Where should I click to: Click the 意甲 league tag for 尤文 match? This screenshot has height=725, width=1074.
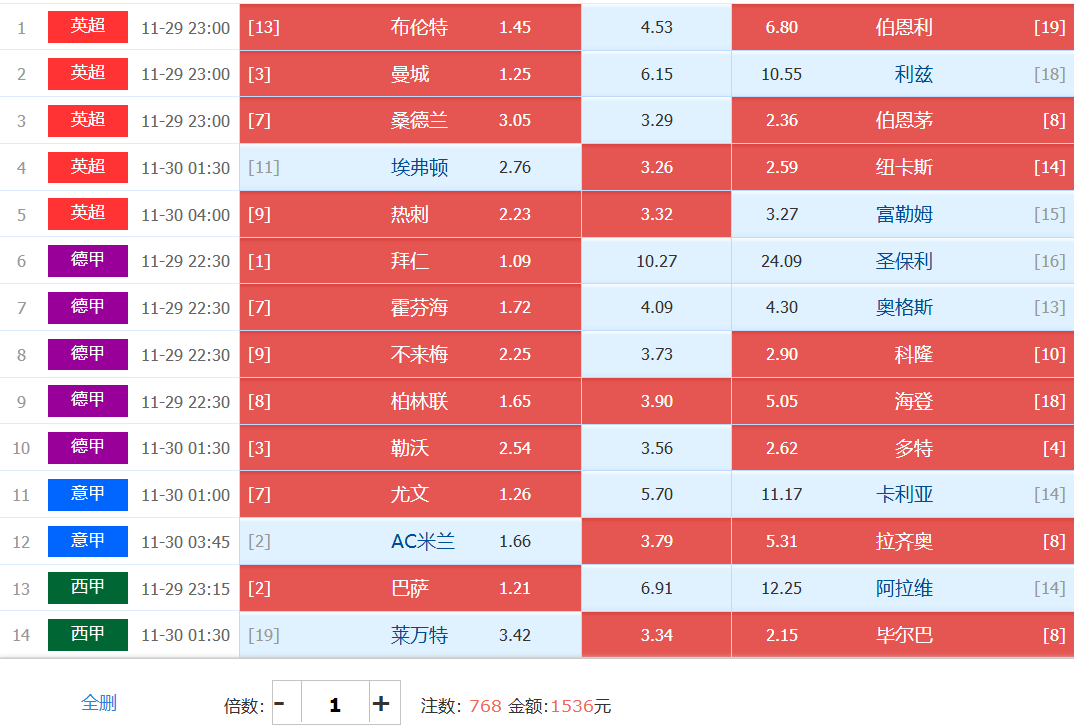[88, 494]
